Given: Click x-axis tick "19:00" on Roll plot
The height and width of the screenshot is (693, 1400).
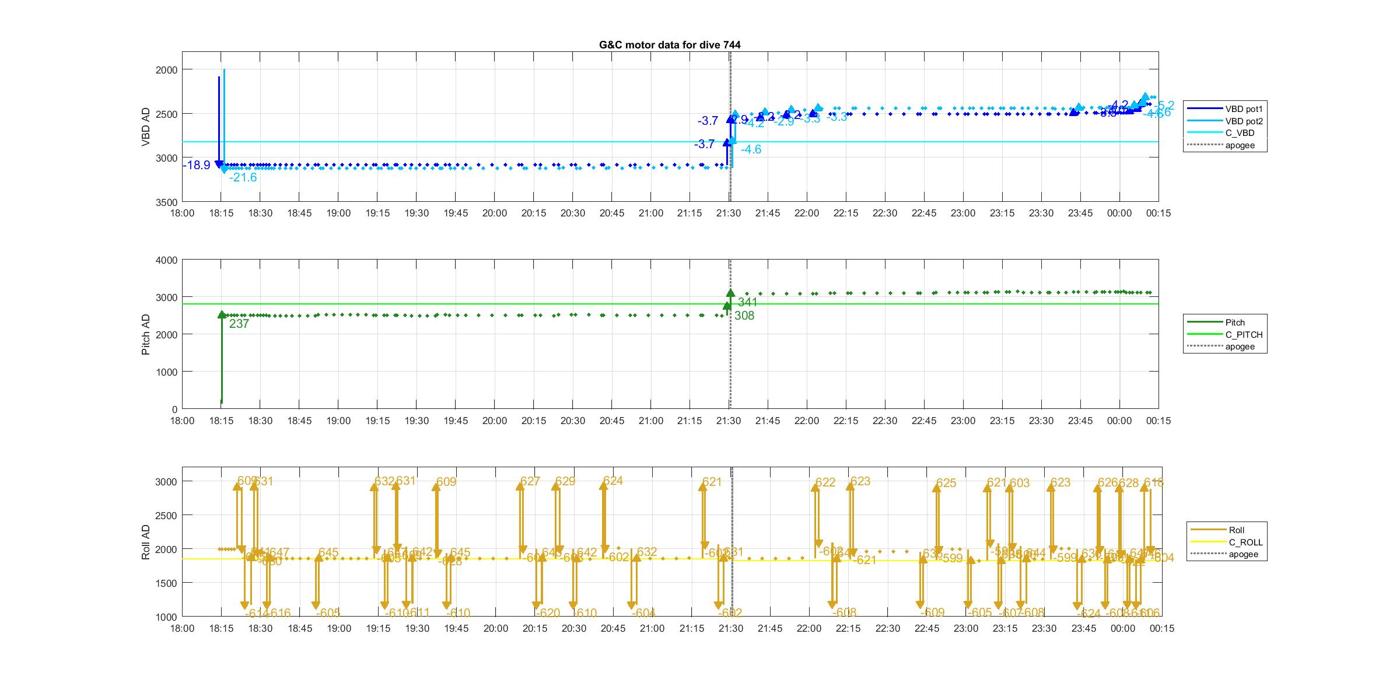Looking at the screenshot, I should (339, 628).
